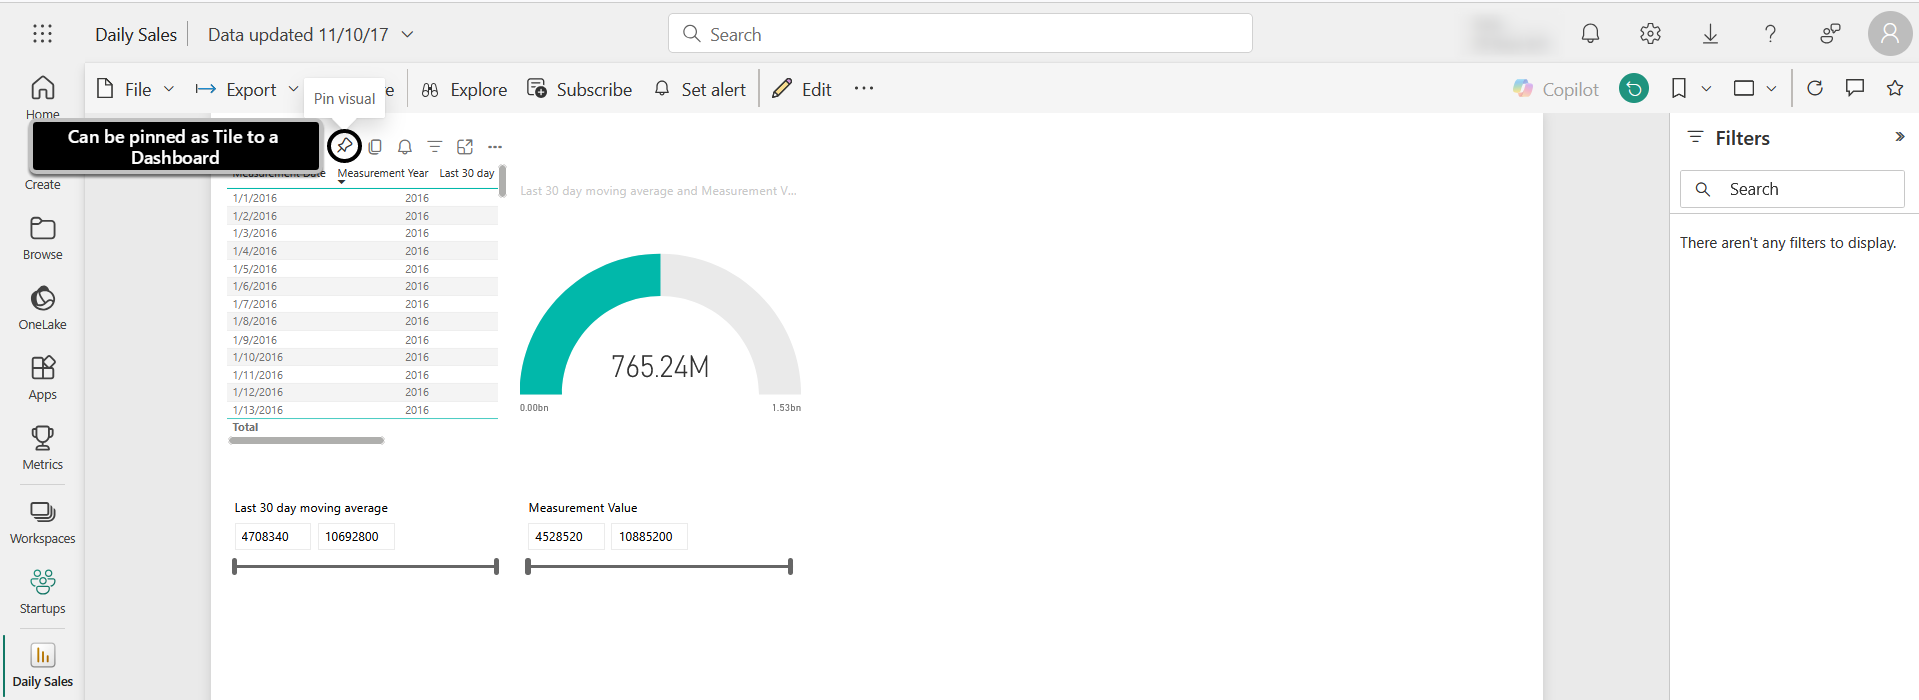This screenshot has width=1919, height=700.
Task: Open the Comments pane icon
Action: (x=1855, y=88)
